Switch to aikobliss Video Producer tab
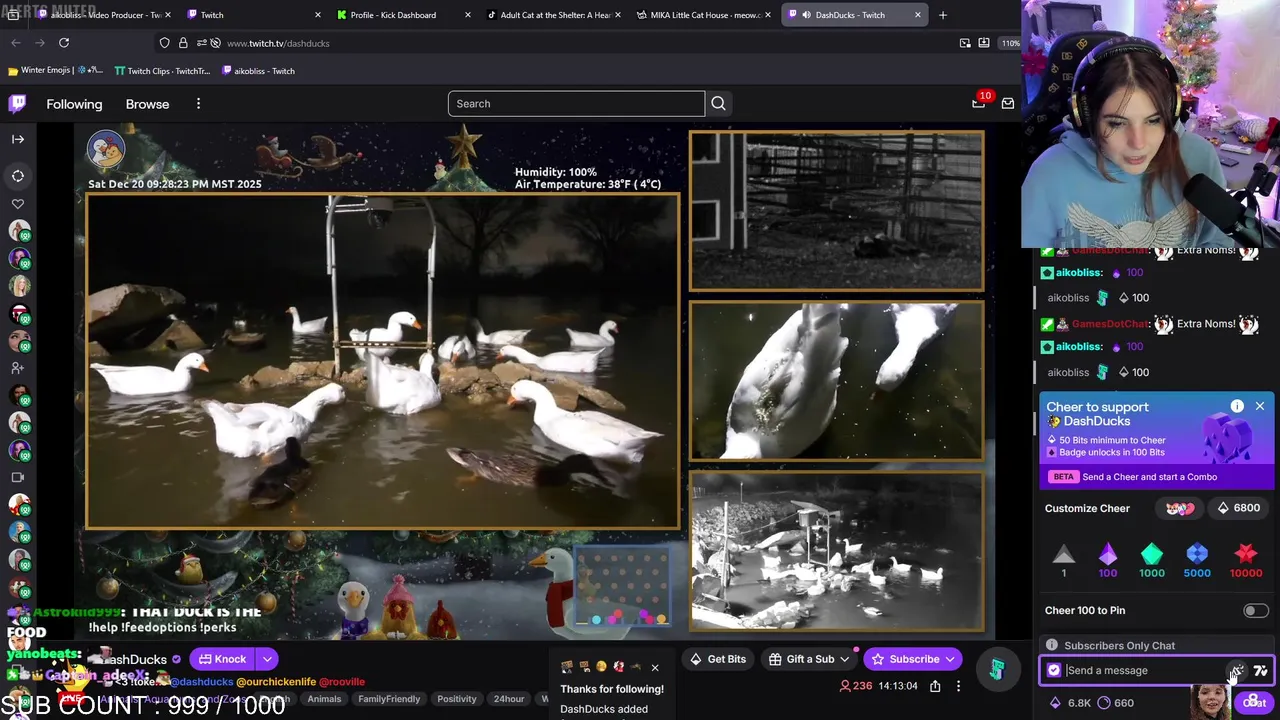Image resolution: width=1280 pixels, height=720 pixels. click(x=105, y=15)
